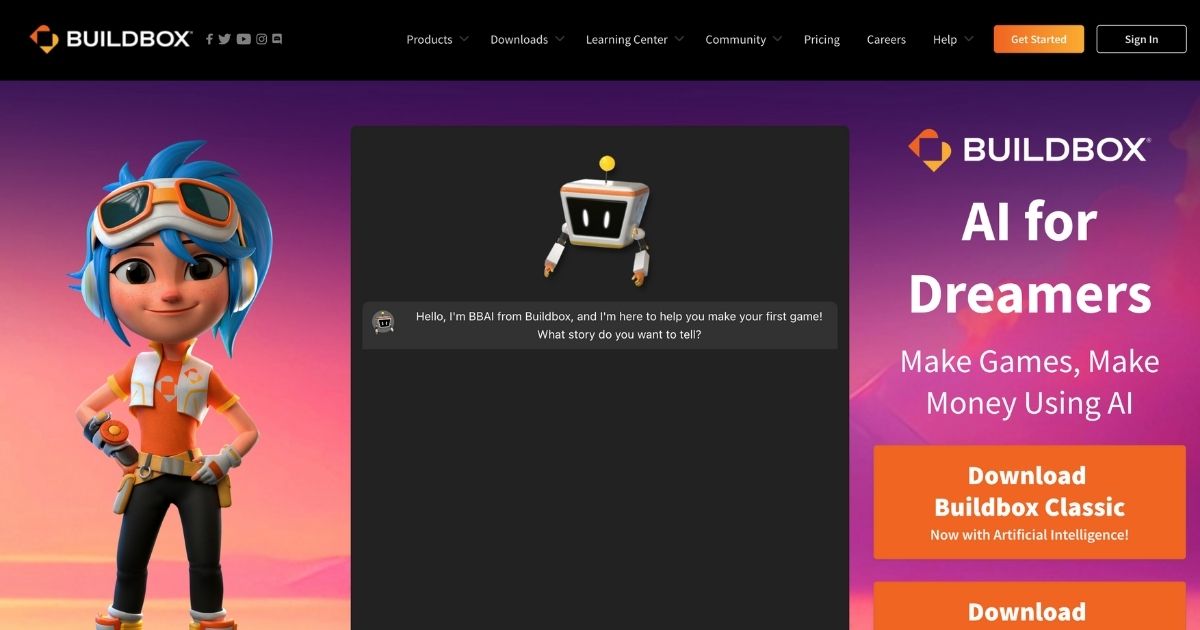The height and width of the screenshot is (630, 1200).
Task: Click the BBAI greeting message bubble
Action: tap(600, 325)
